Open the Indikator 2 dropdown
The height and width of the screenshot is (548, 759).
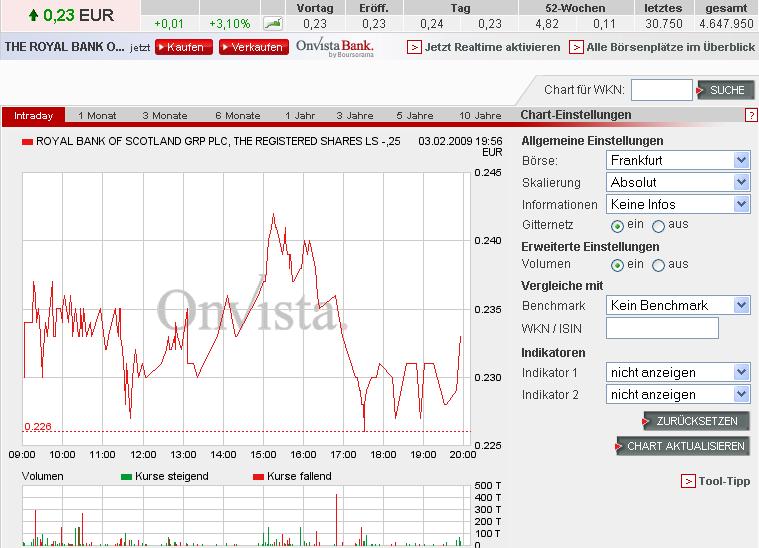(x=678, y=395)
